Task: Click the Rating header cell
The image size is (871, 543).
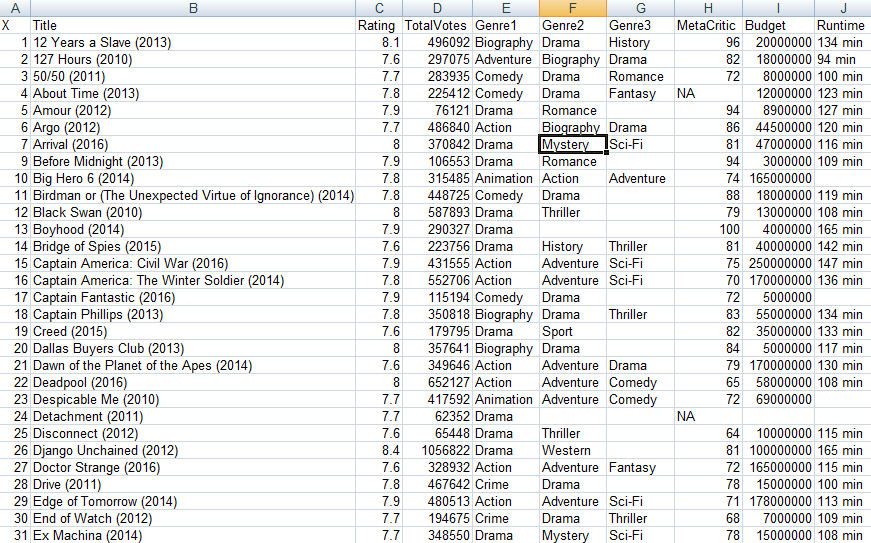Action: 379,26
